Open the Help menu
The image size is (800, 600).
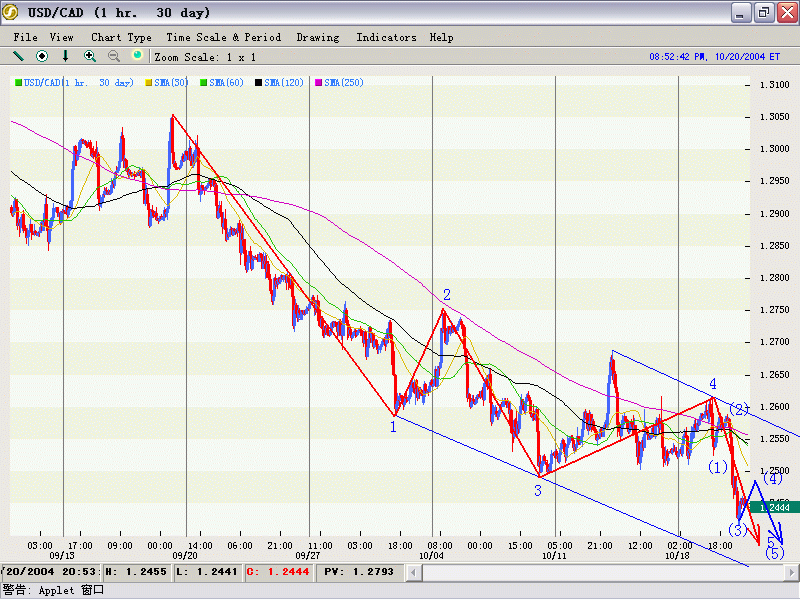441,37
